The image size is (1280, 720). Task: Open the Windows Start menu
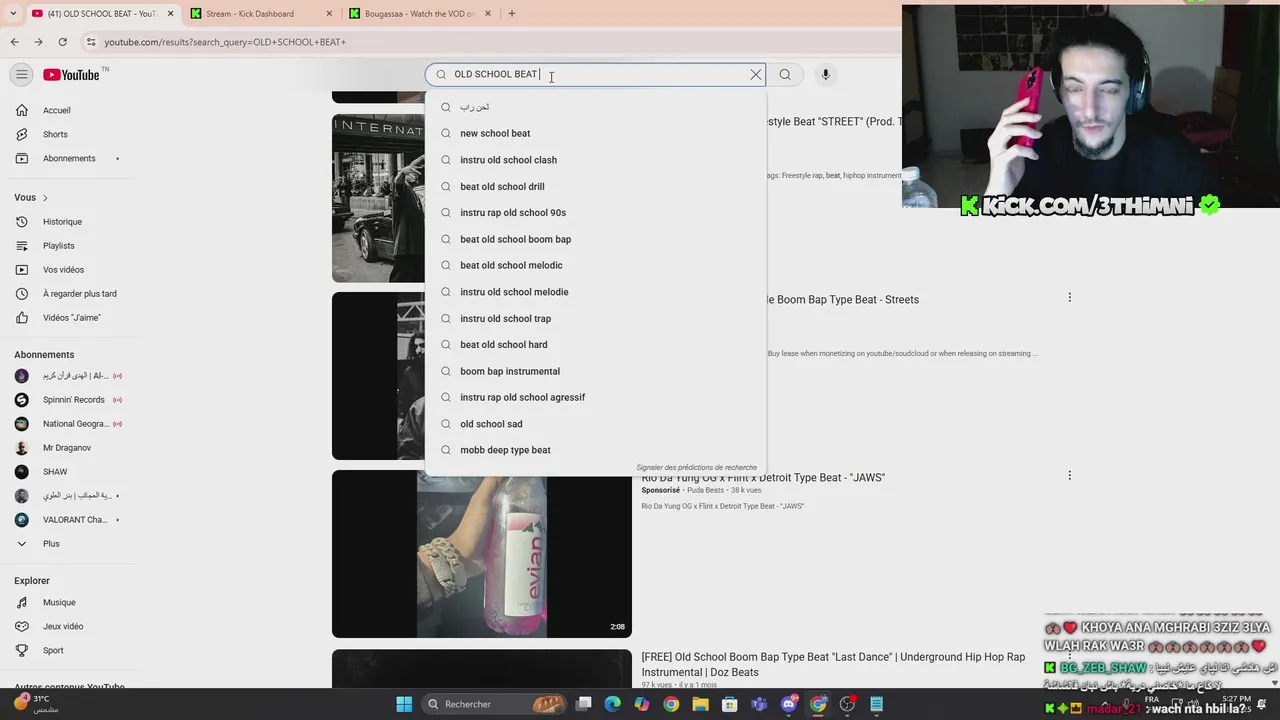tap(404, 704)
